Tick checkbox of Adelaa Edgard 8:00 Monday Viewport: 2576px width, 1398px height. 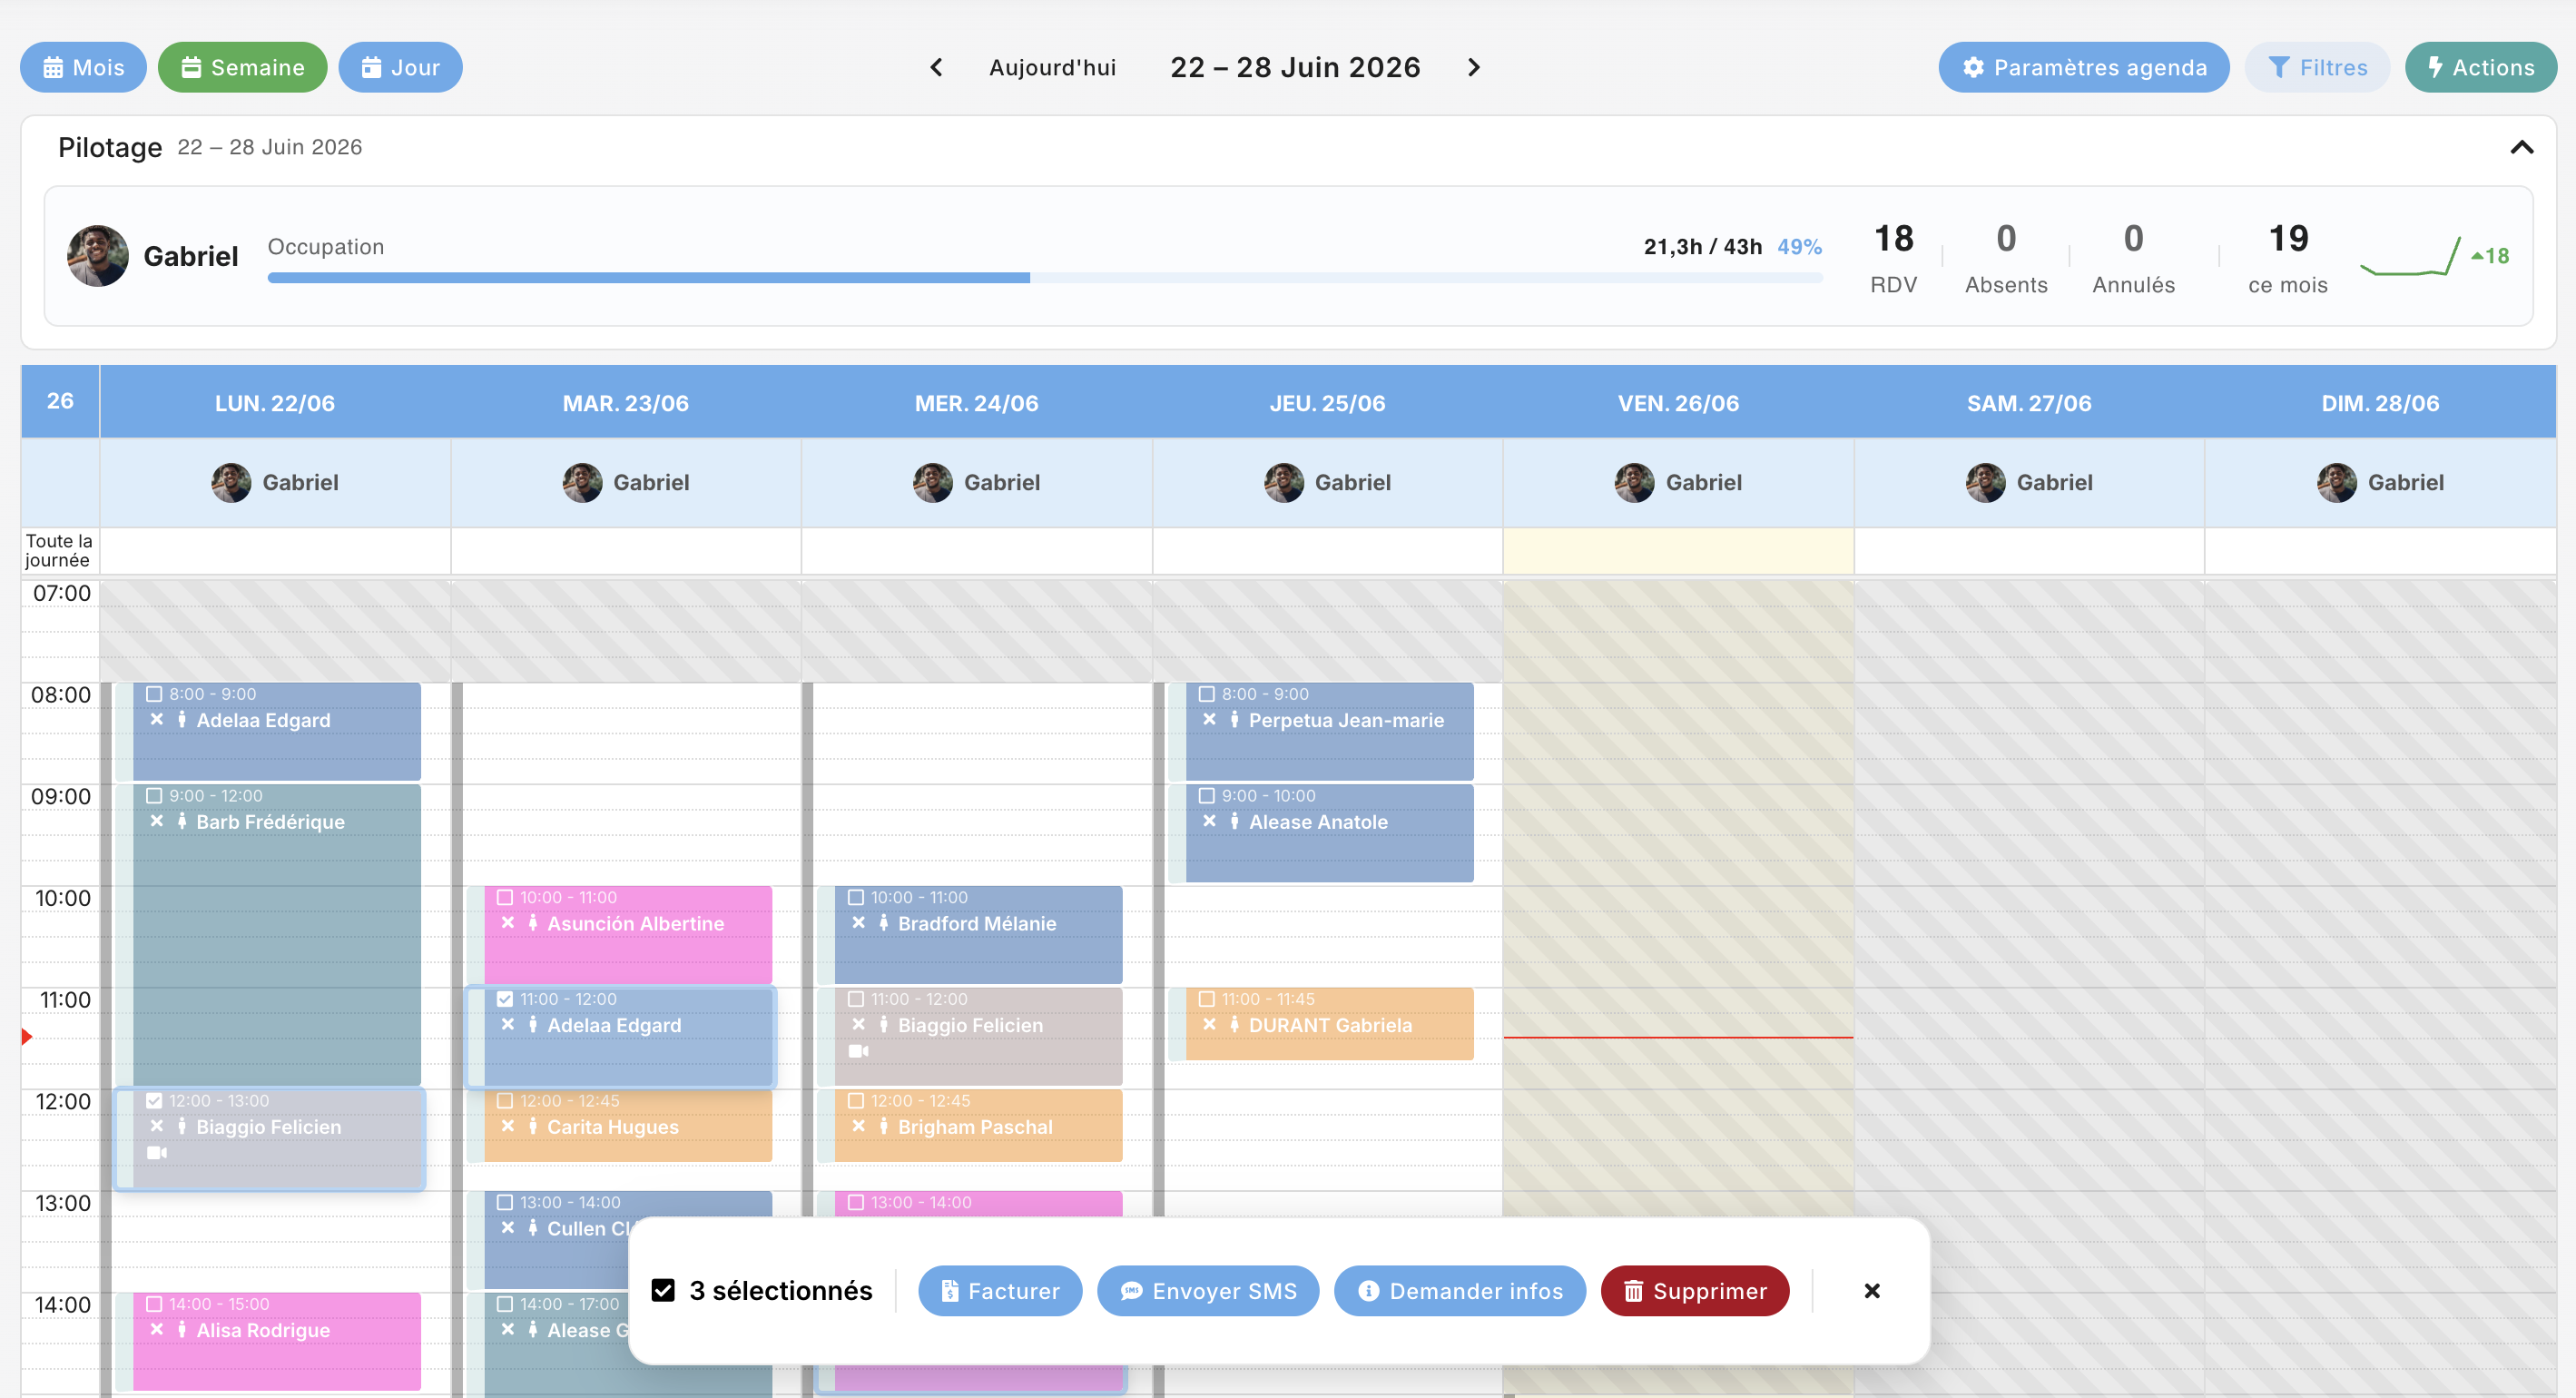pos(154,694)
